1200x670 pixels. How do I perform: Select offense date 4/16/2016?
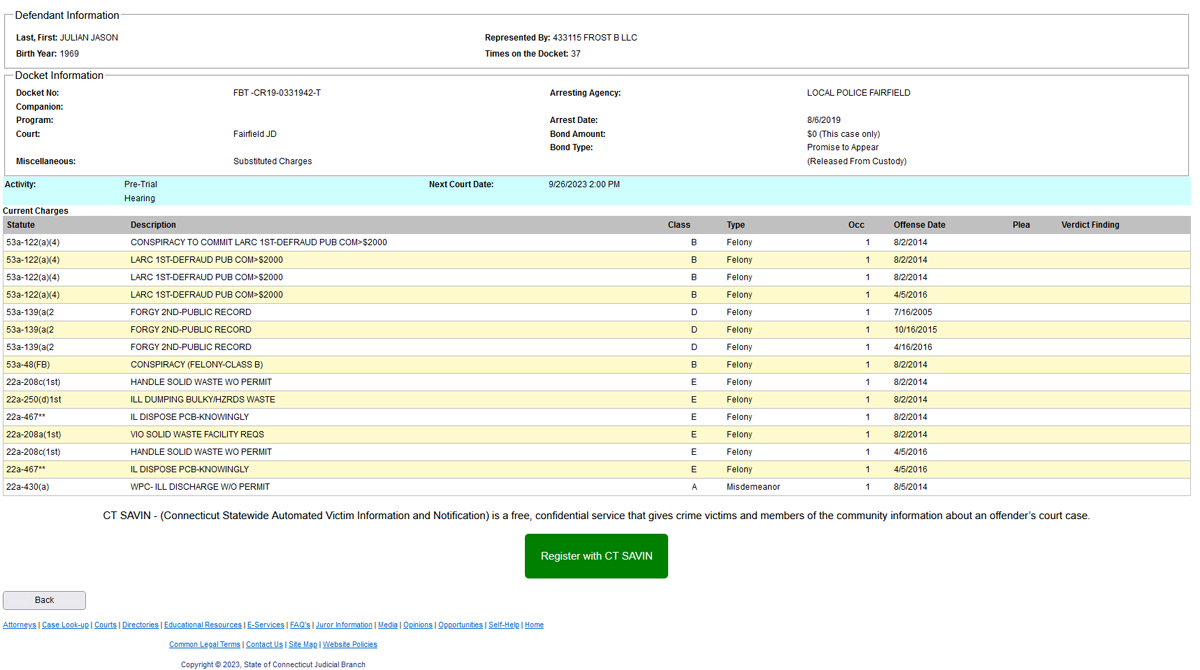click(913, 347)
